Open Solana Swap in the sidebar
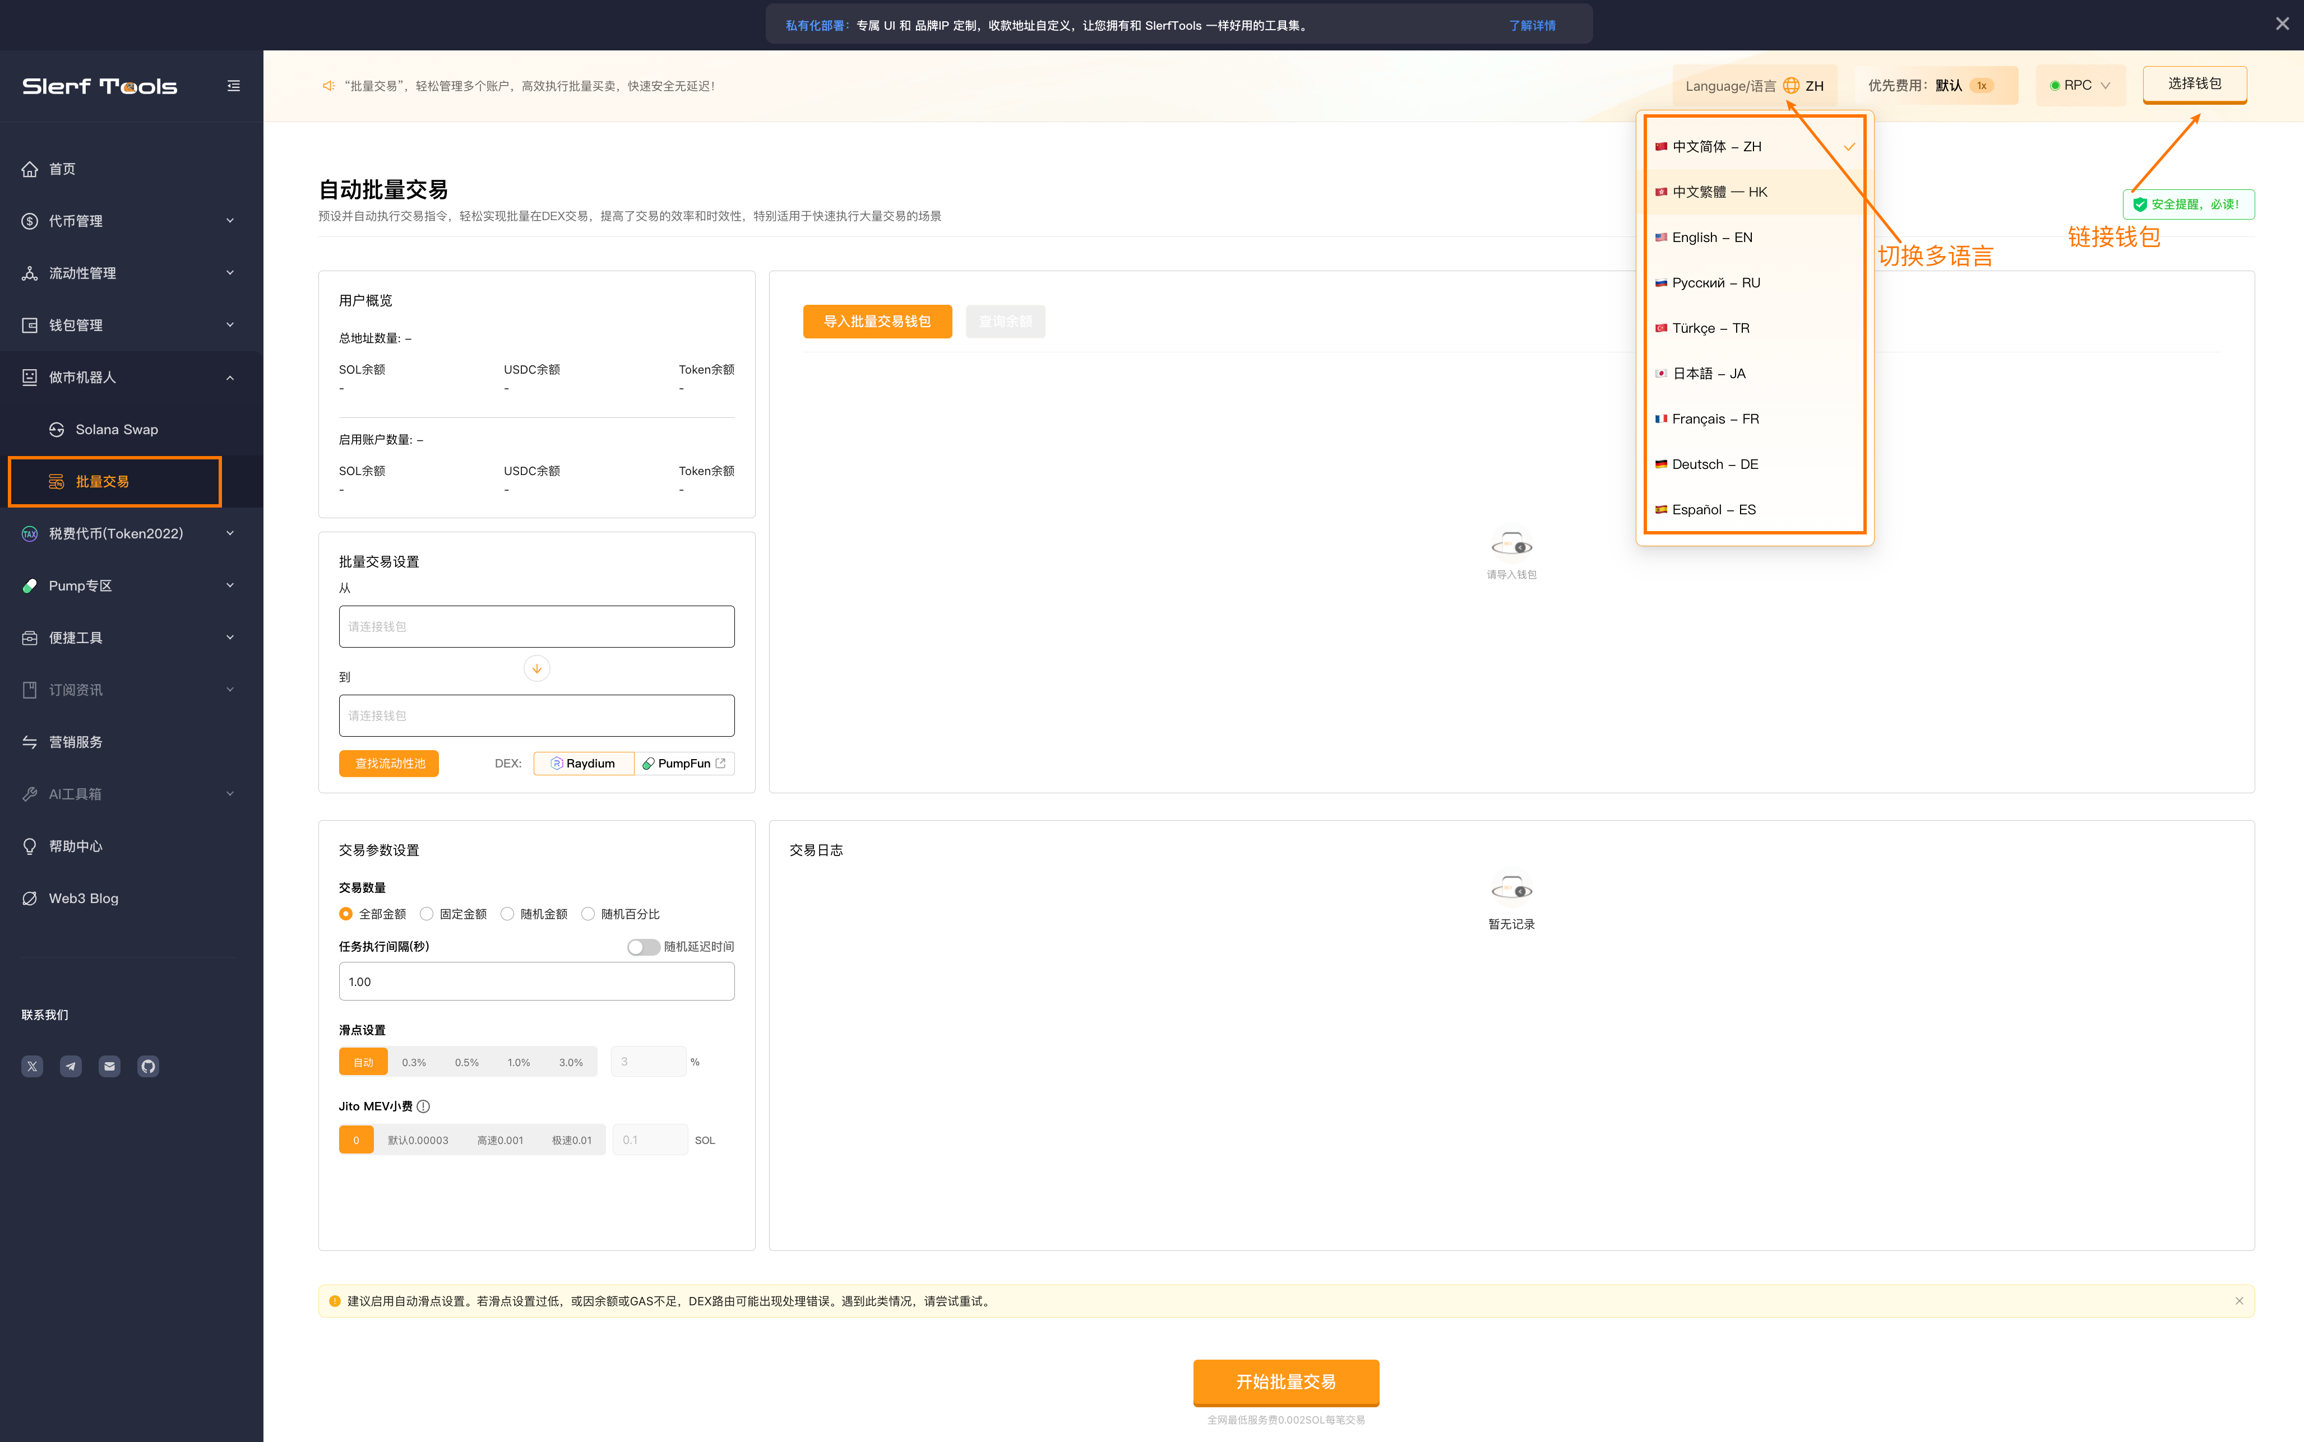 (117, 429)
